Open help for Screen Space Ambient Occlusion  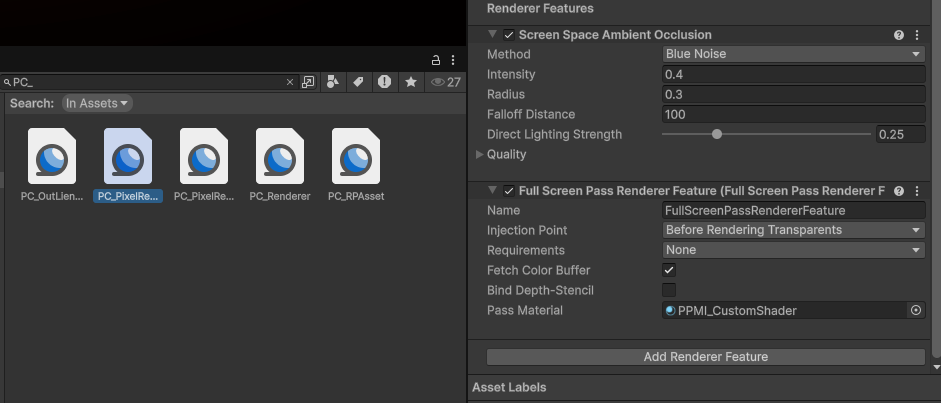click(899, 35)
